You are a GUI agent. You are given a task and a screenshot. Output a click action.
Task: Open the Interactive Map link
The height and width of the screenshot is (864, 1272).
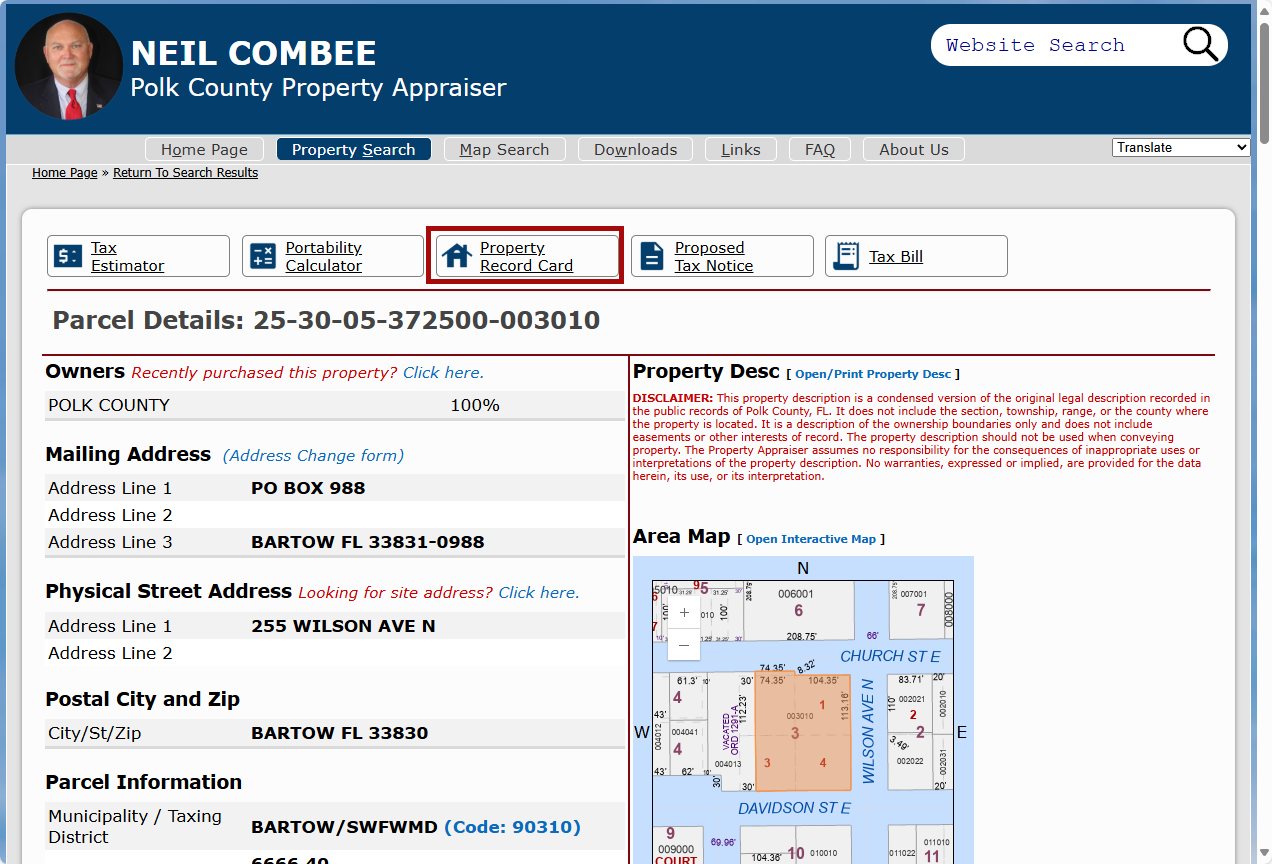pos(811,539)
